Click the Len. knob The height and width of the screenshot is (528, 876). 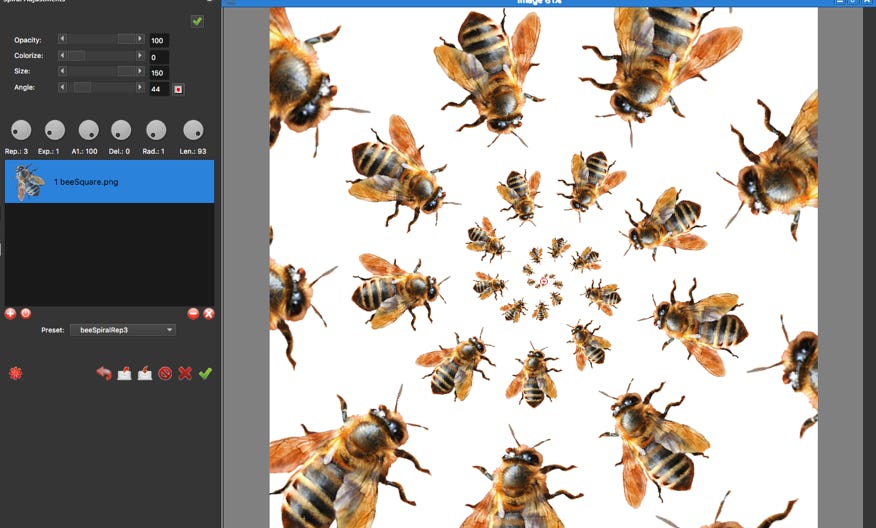(x=193, y=130)
